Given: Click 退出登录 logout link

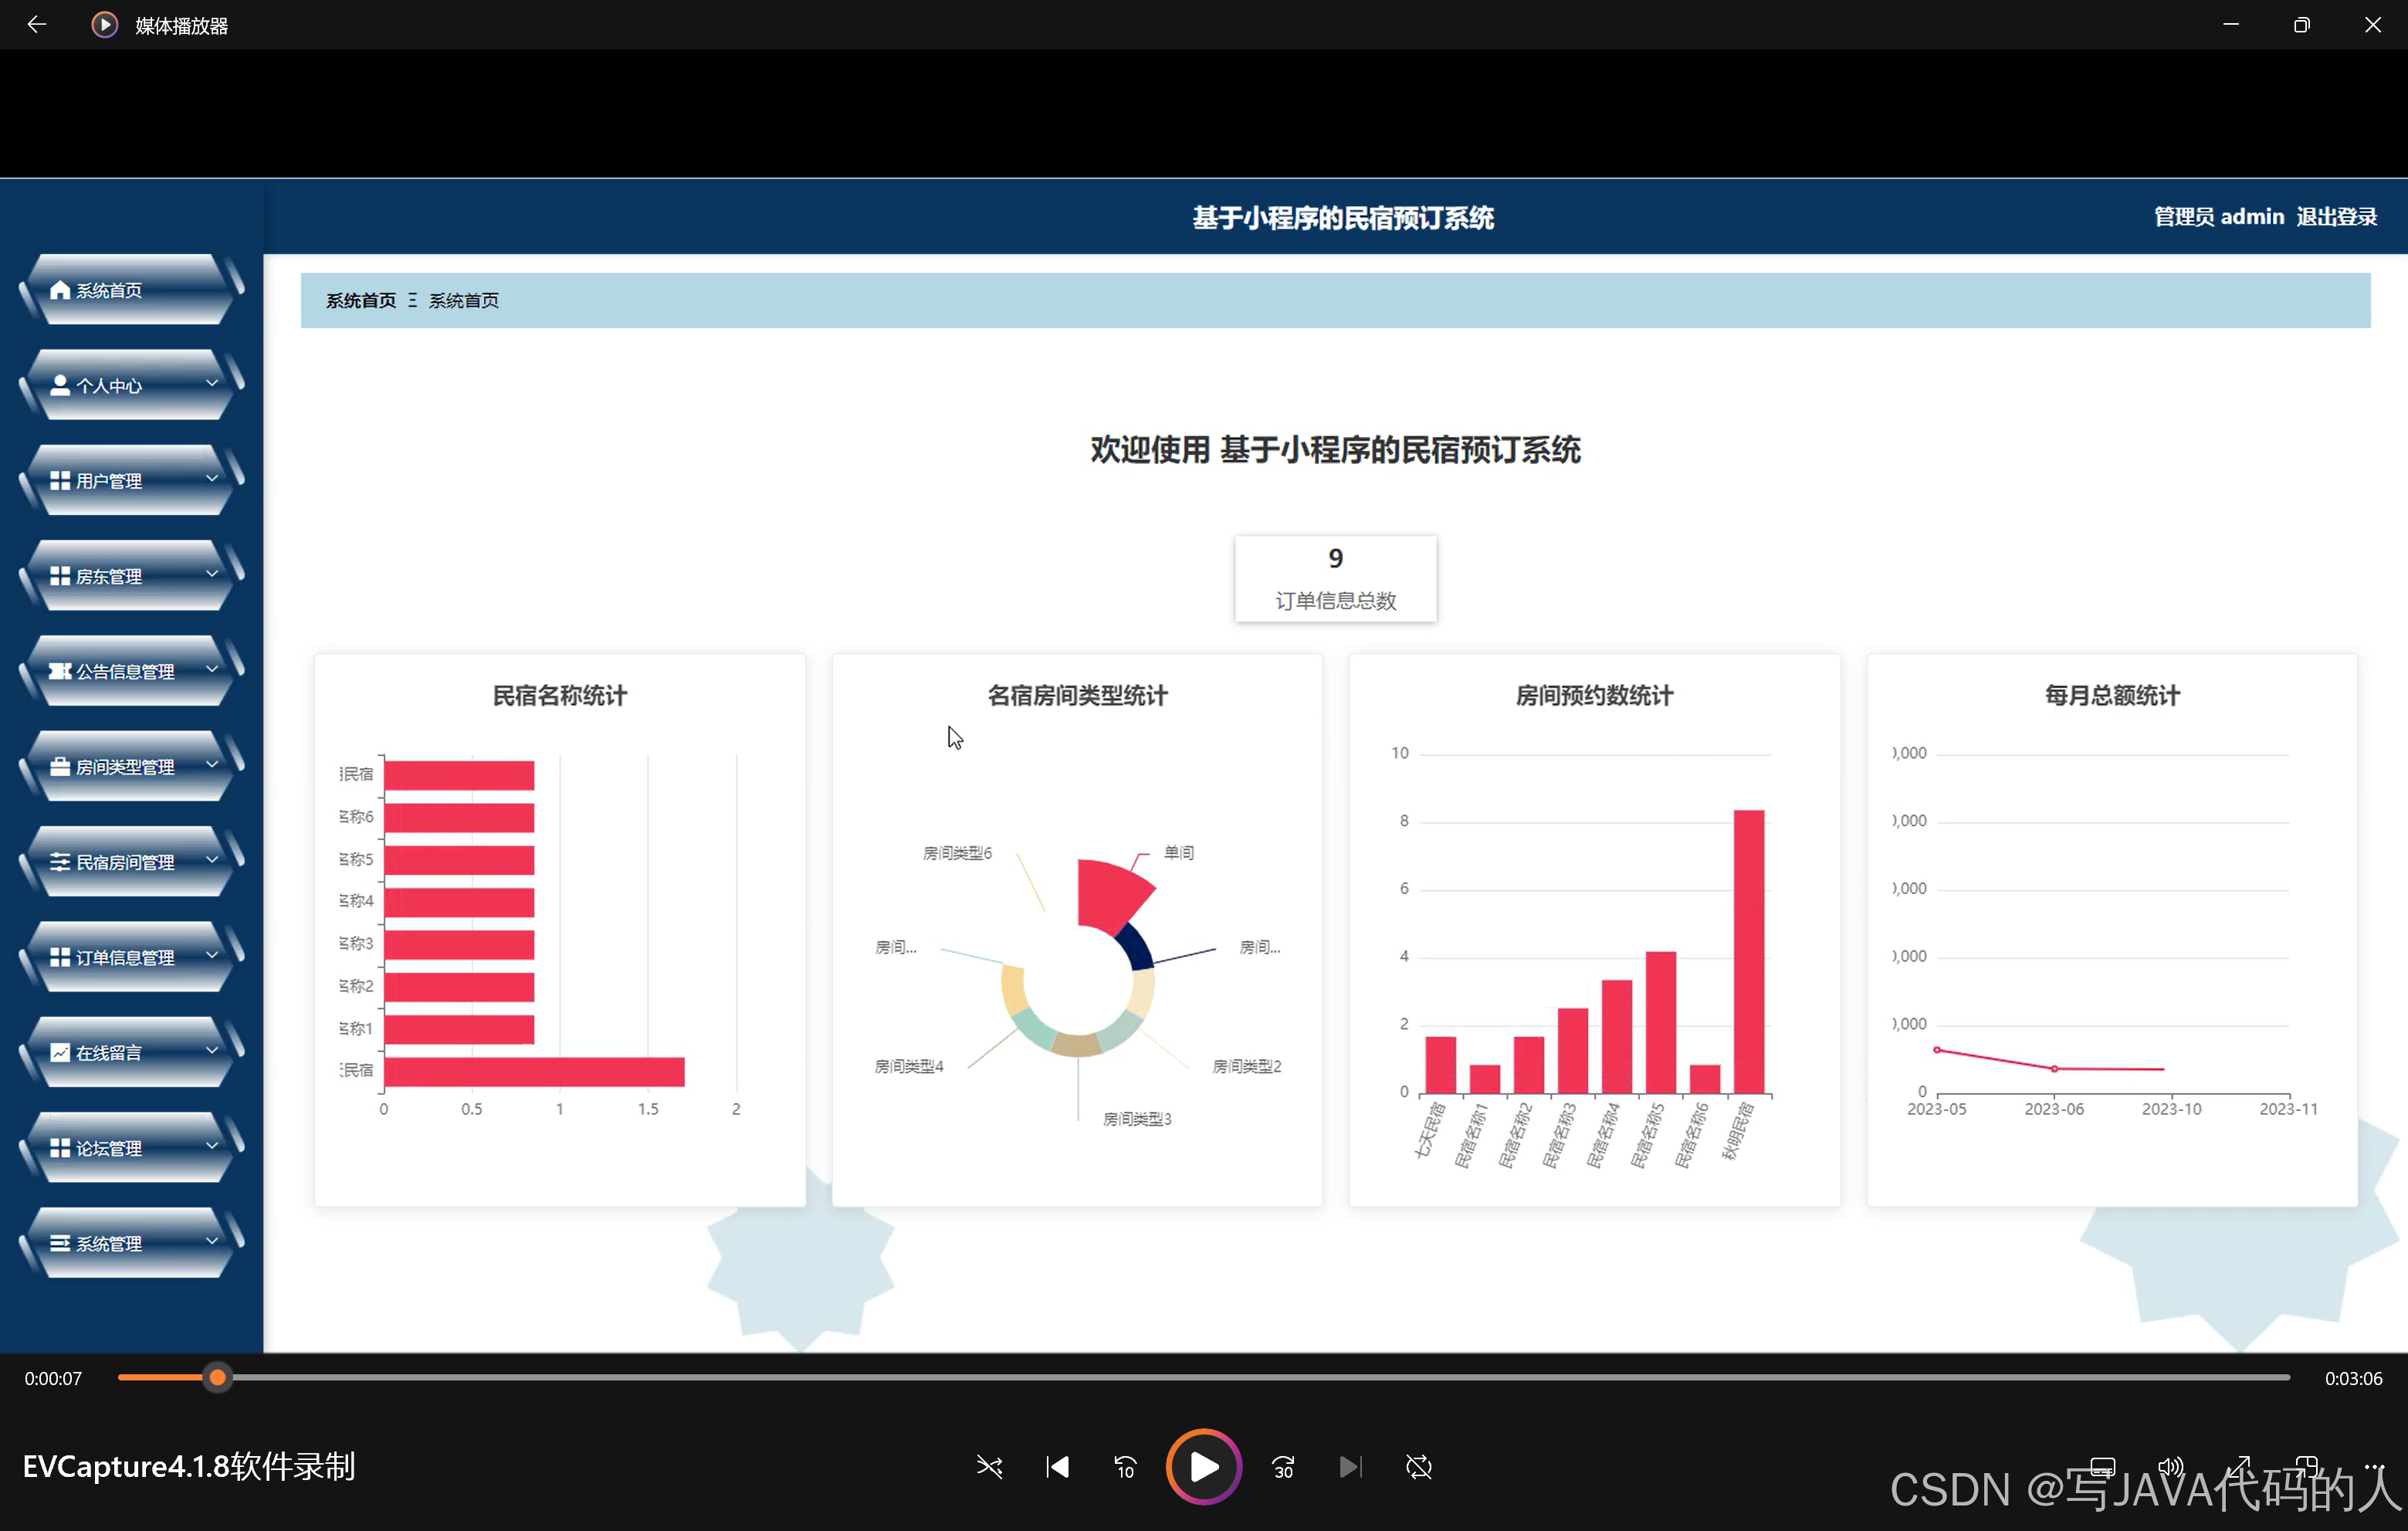Looking at the screenshot, I should pyautogui.click(x=2336, y=216).
